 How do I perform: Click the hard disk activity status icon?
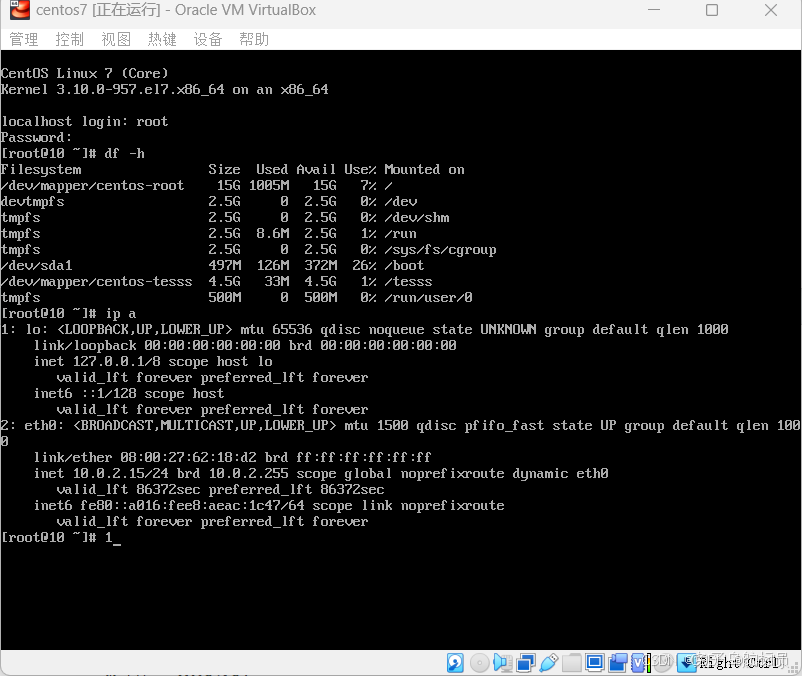pyautogui.click(x=455, y=663)
